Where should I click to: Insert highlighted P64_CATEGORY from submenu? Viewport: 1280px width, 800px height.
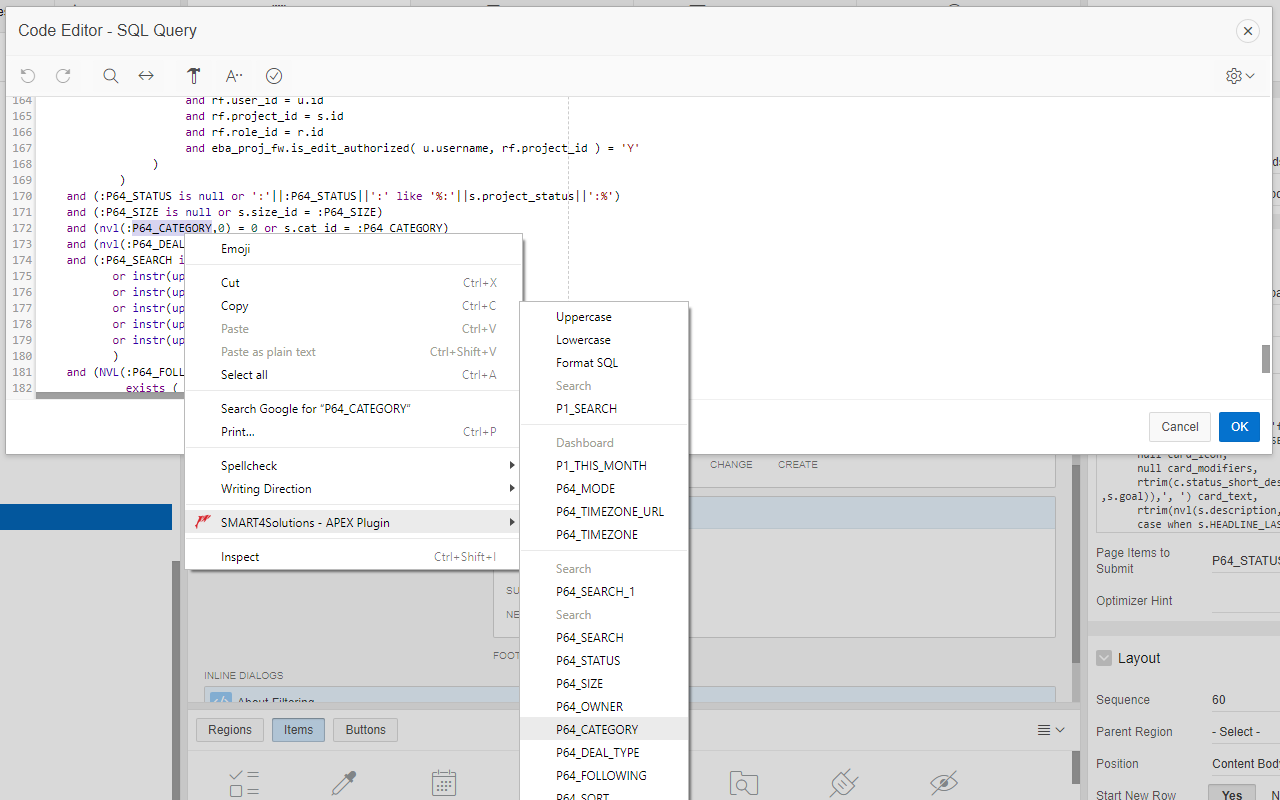click(x=604, y=730)
